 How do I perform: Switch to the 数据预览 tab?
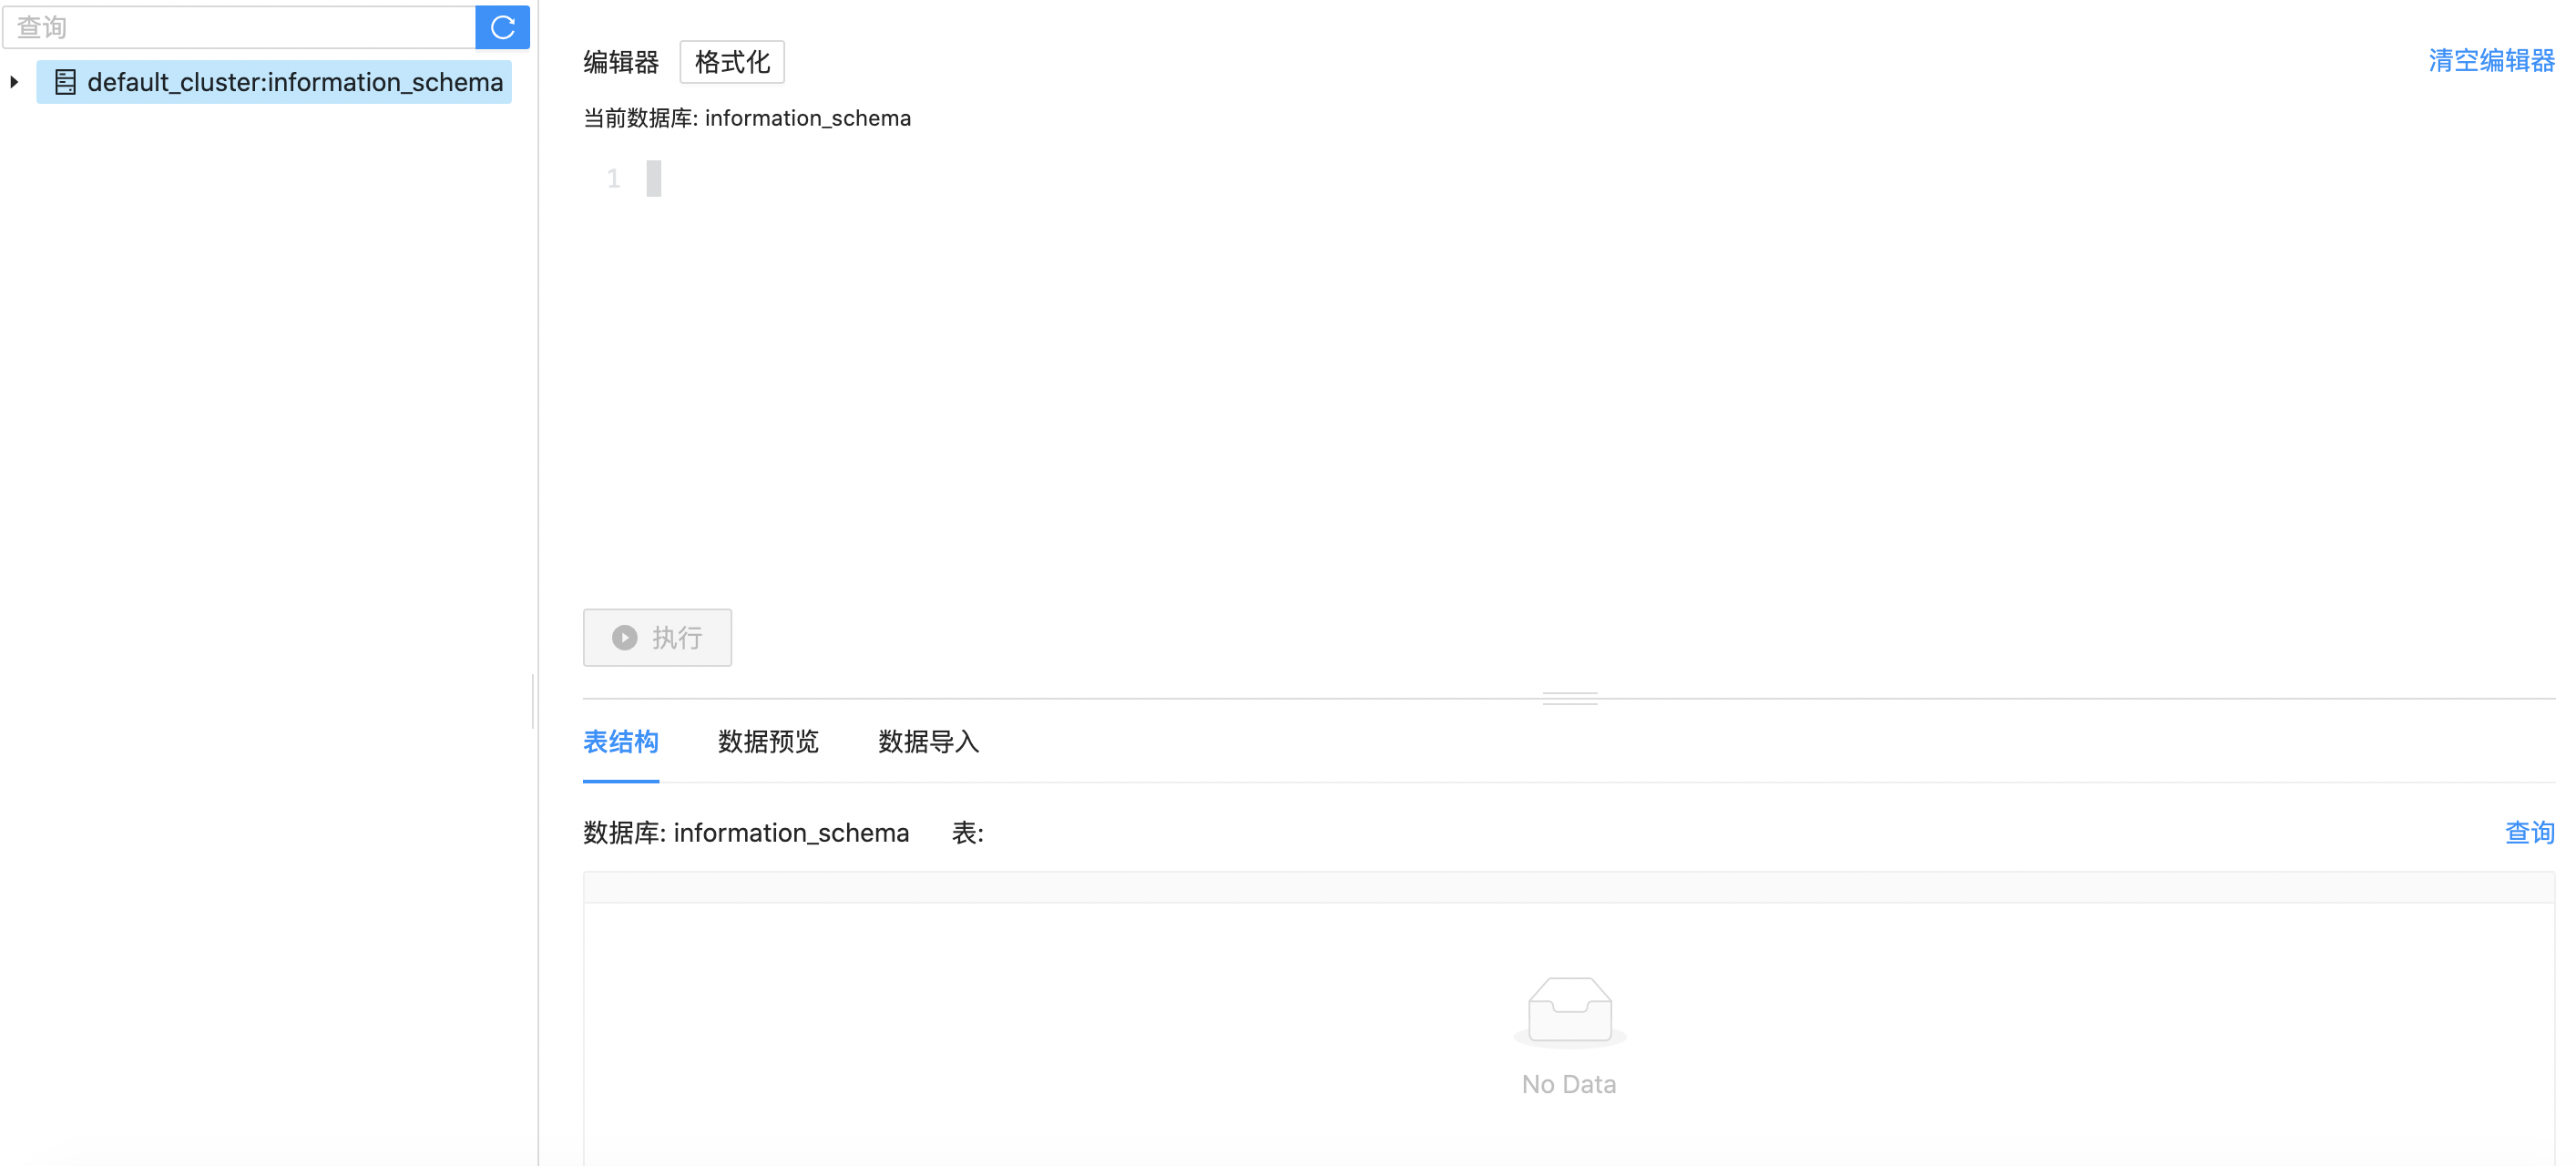tap(768, 742)
